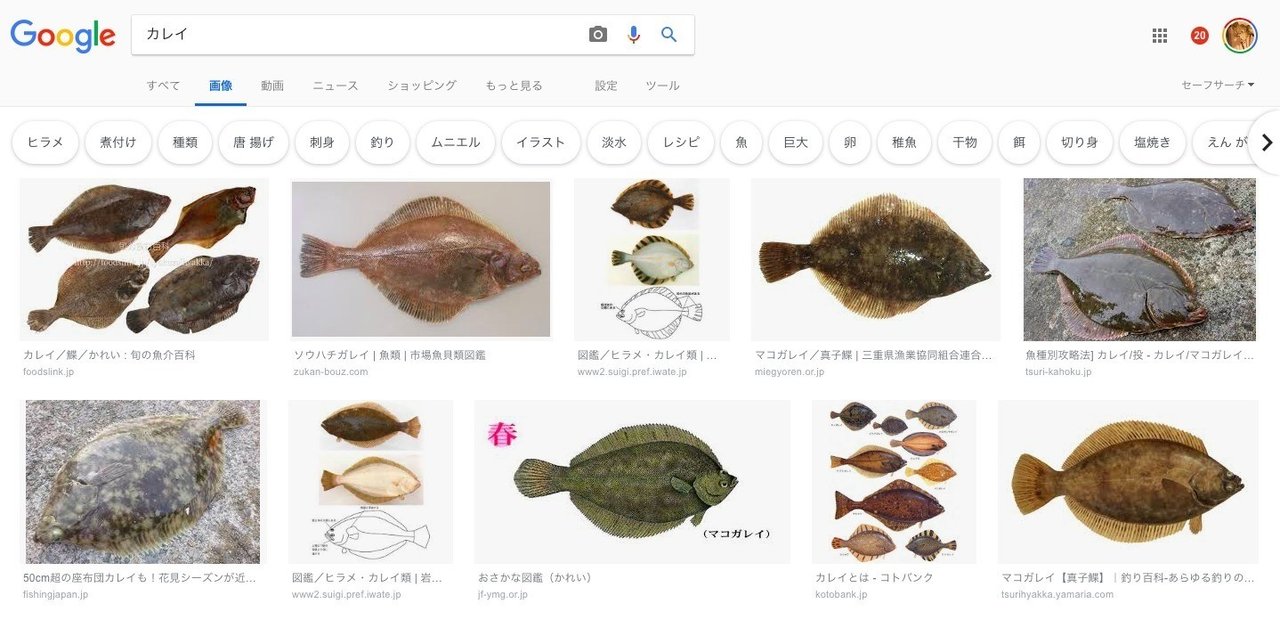Click caption 魚種別攻略法] カレイ/投
The width and height of the screenshot is (1280, 620).
[1140, 355]
